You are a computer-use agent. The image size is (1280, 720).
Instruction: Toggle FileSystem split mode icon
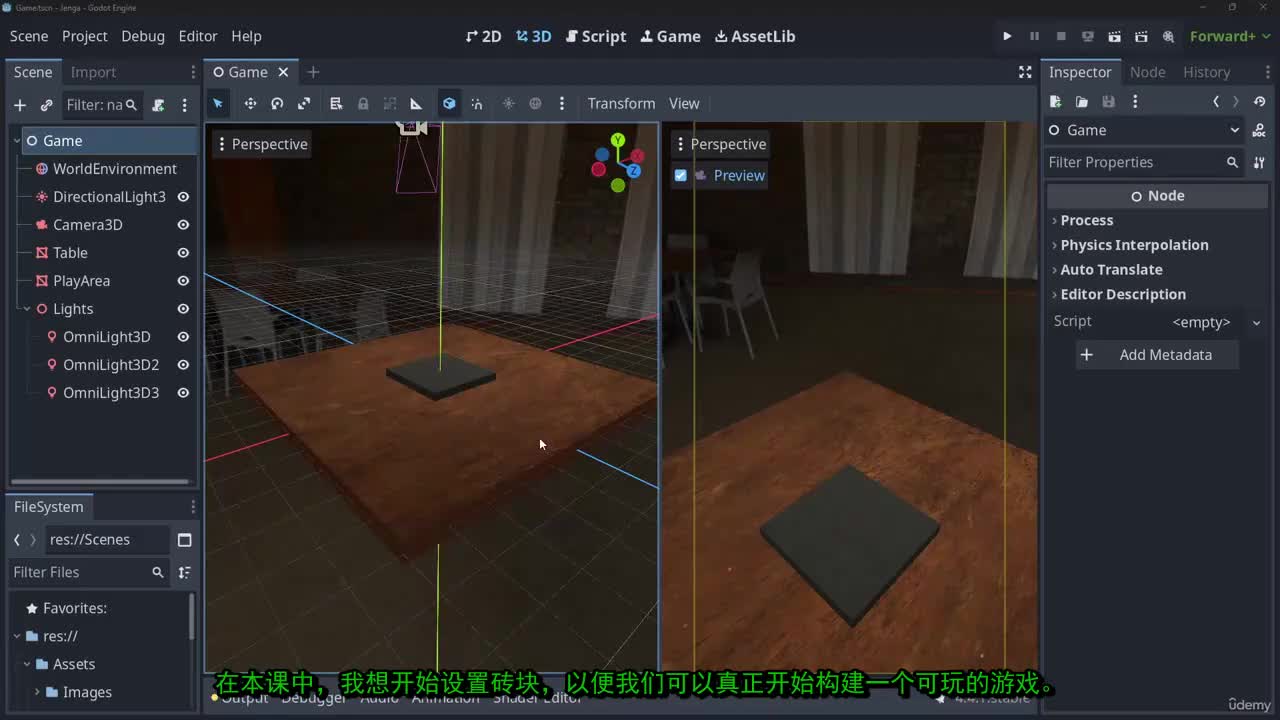(x=184, y=540)
